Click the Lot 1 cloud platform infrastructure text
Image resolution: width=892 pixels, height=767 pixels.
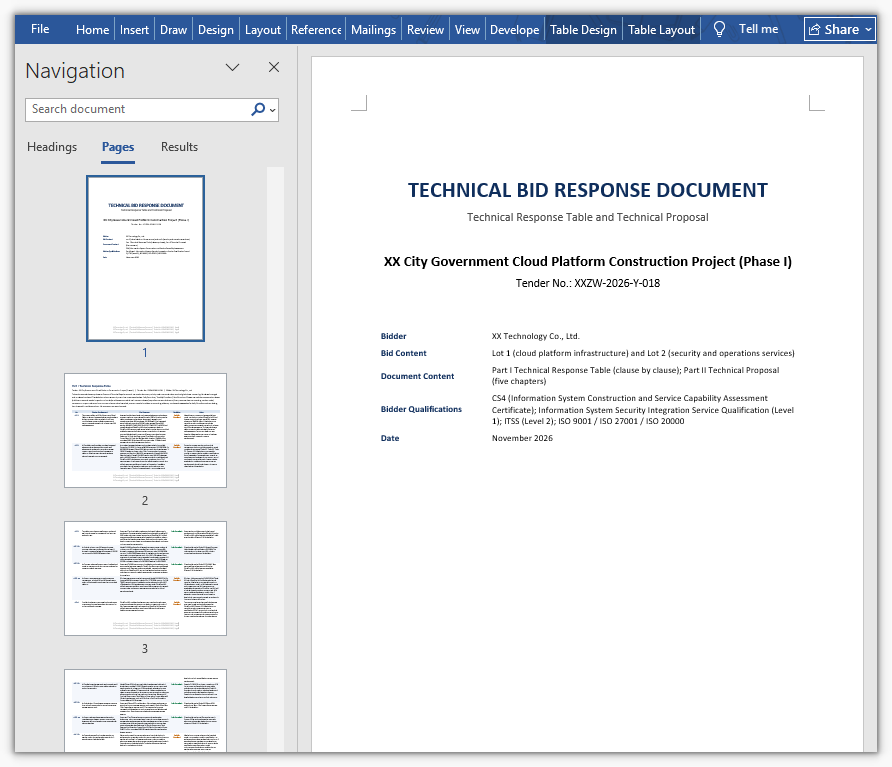(x=643, y=353)
